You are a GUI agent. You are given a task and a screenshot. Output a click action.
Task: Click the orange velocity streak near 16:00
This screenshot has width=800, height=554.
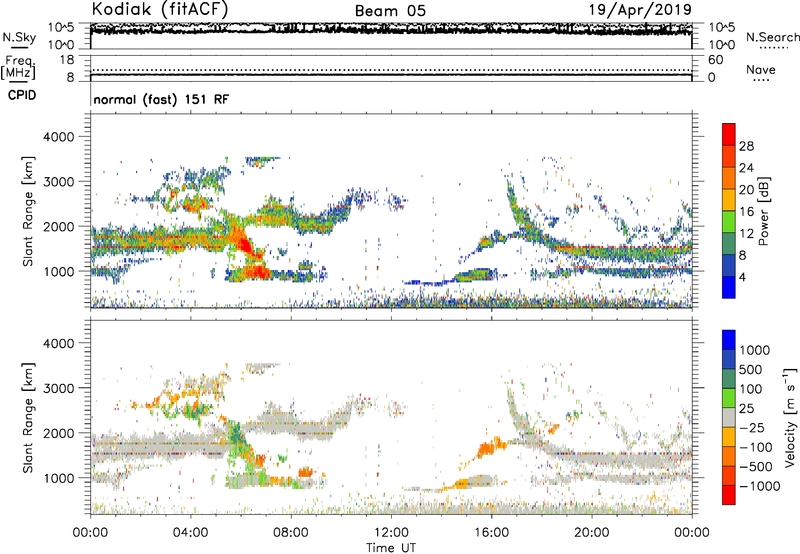pos(491,447)
